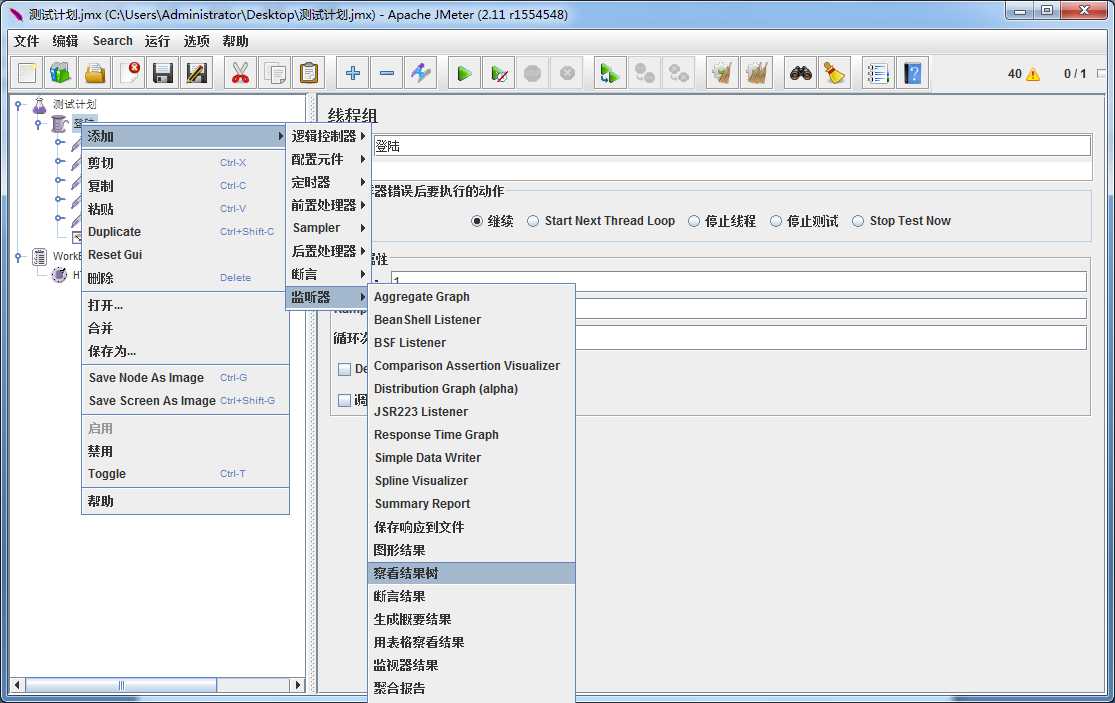Viewport: 1115px width, 703px height.
Task: Click the Expand All plus icon
Action: 352,73
